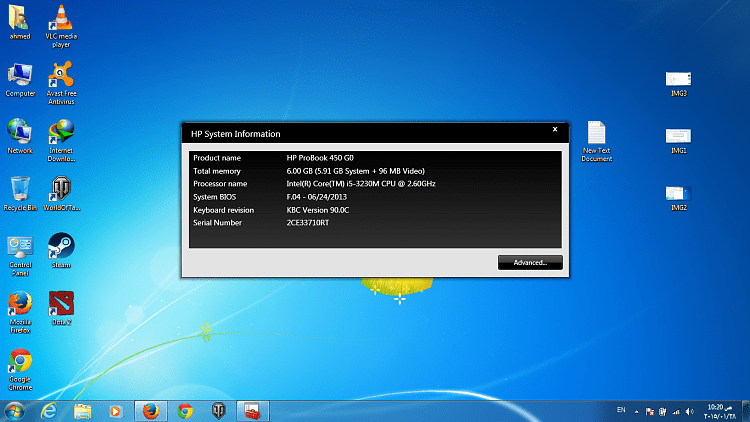Select the IMG1 image file
This screenshot has width=750, height=422.
pos(678,141)
